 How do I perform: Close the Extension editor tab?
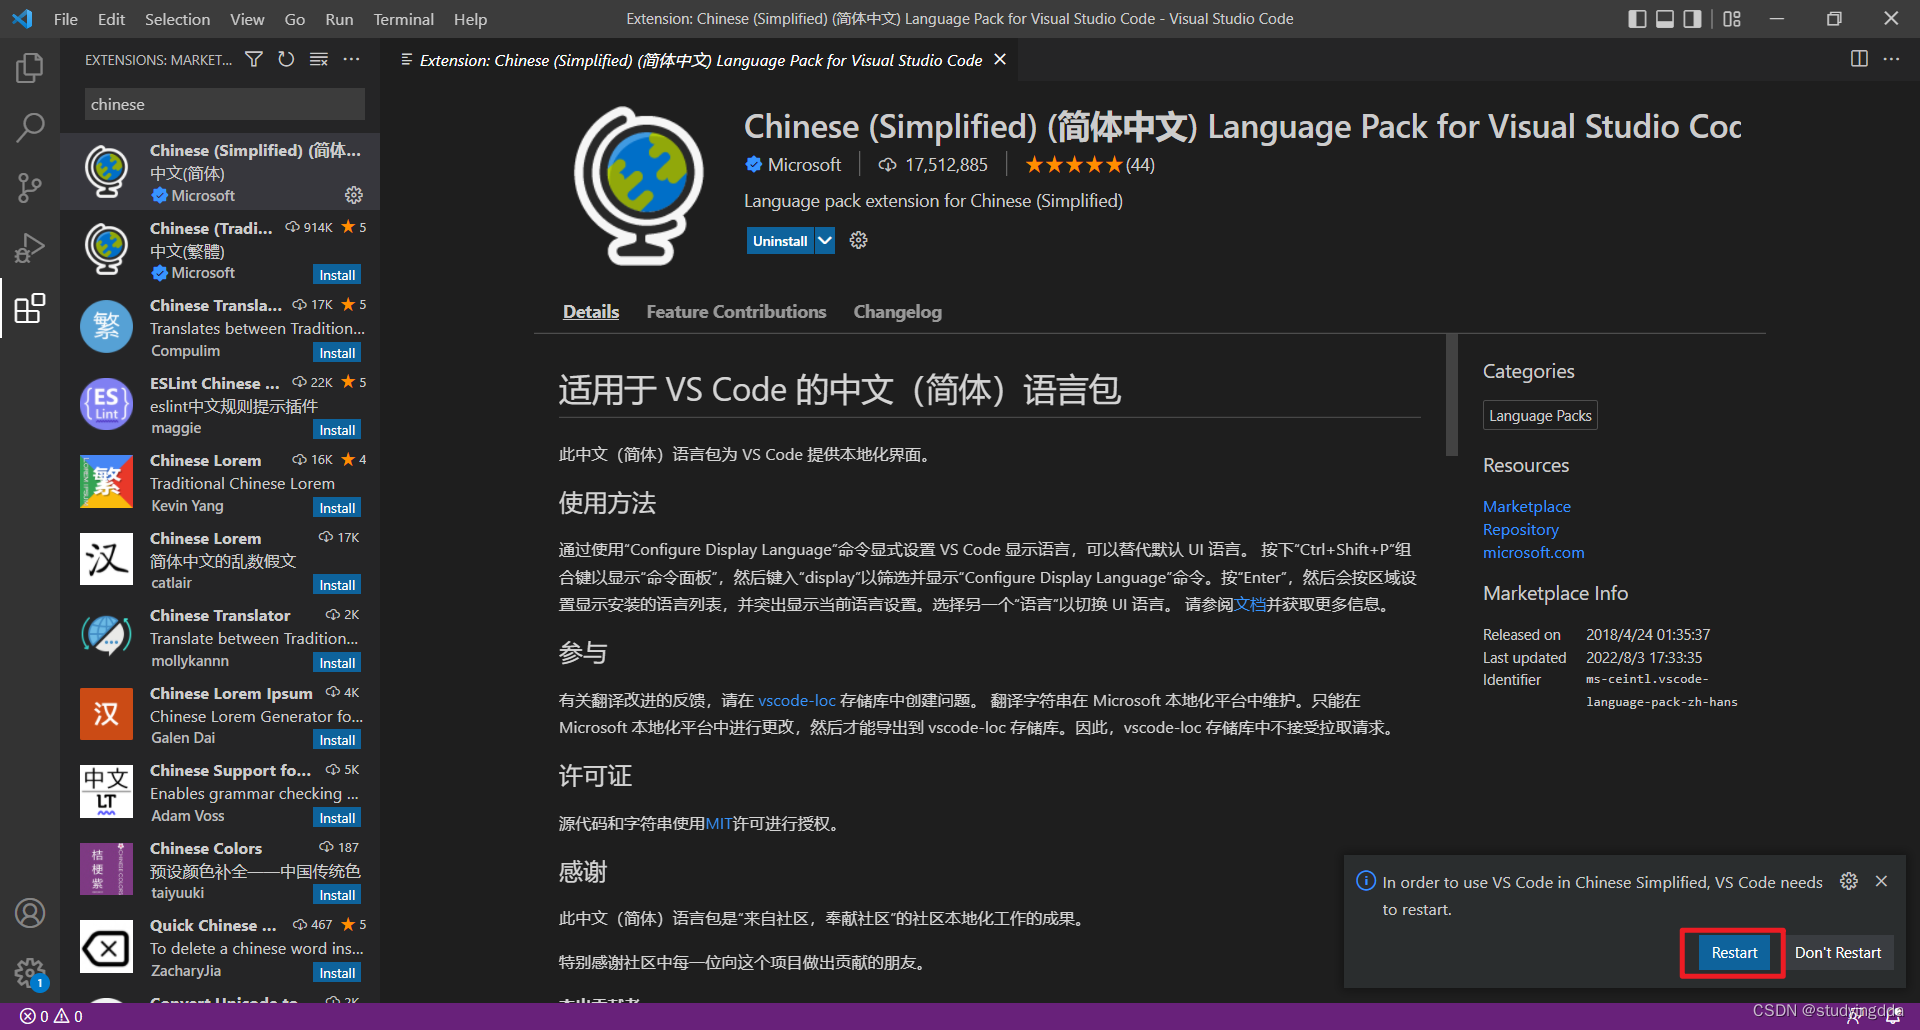1000,60
